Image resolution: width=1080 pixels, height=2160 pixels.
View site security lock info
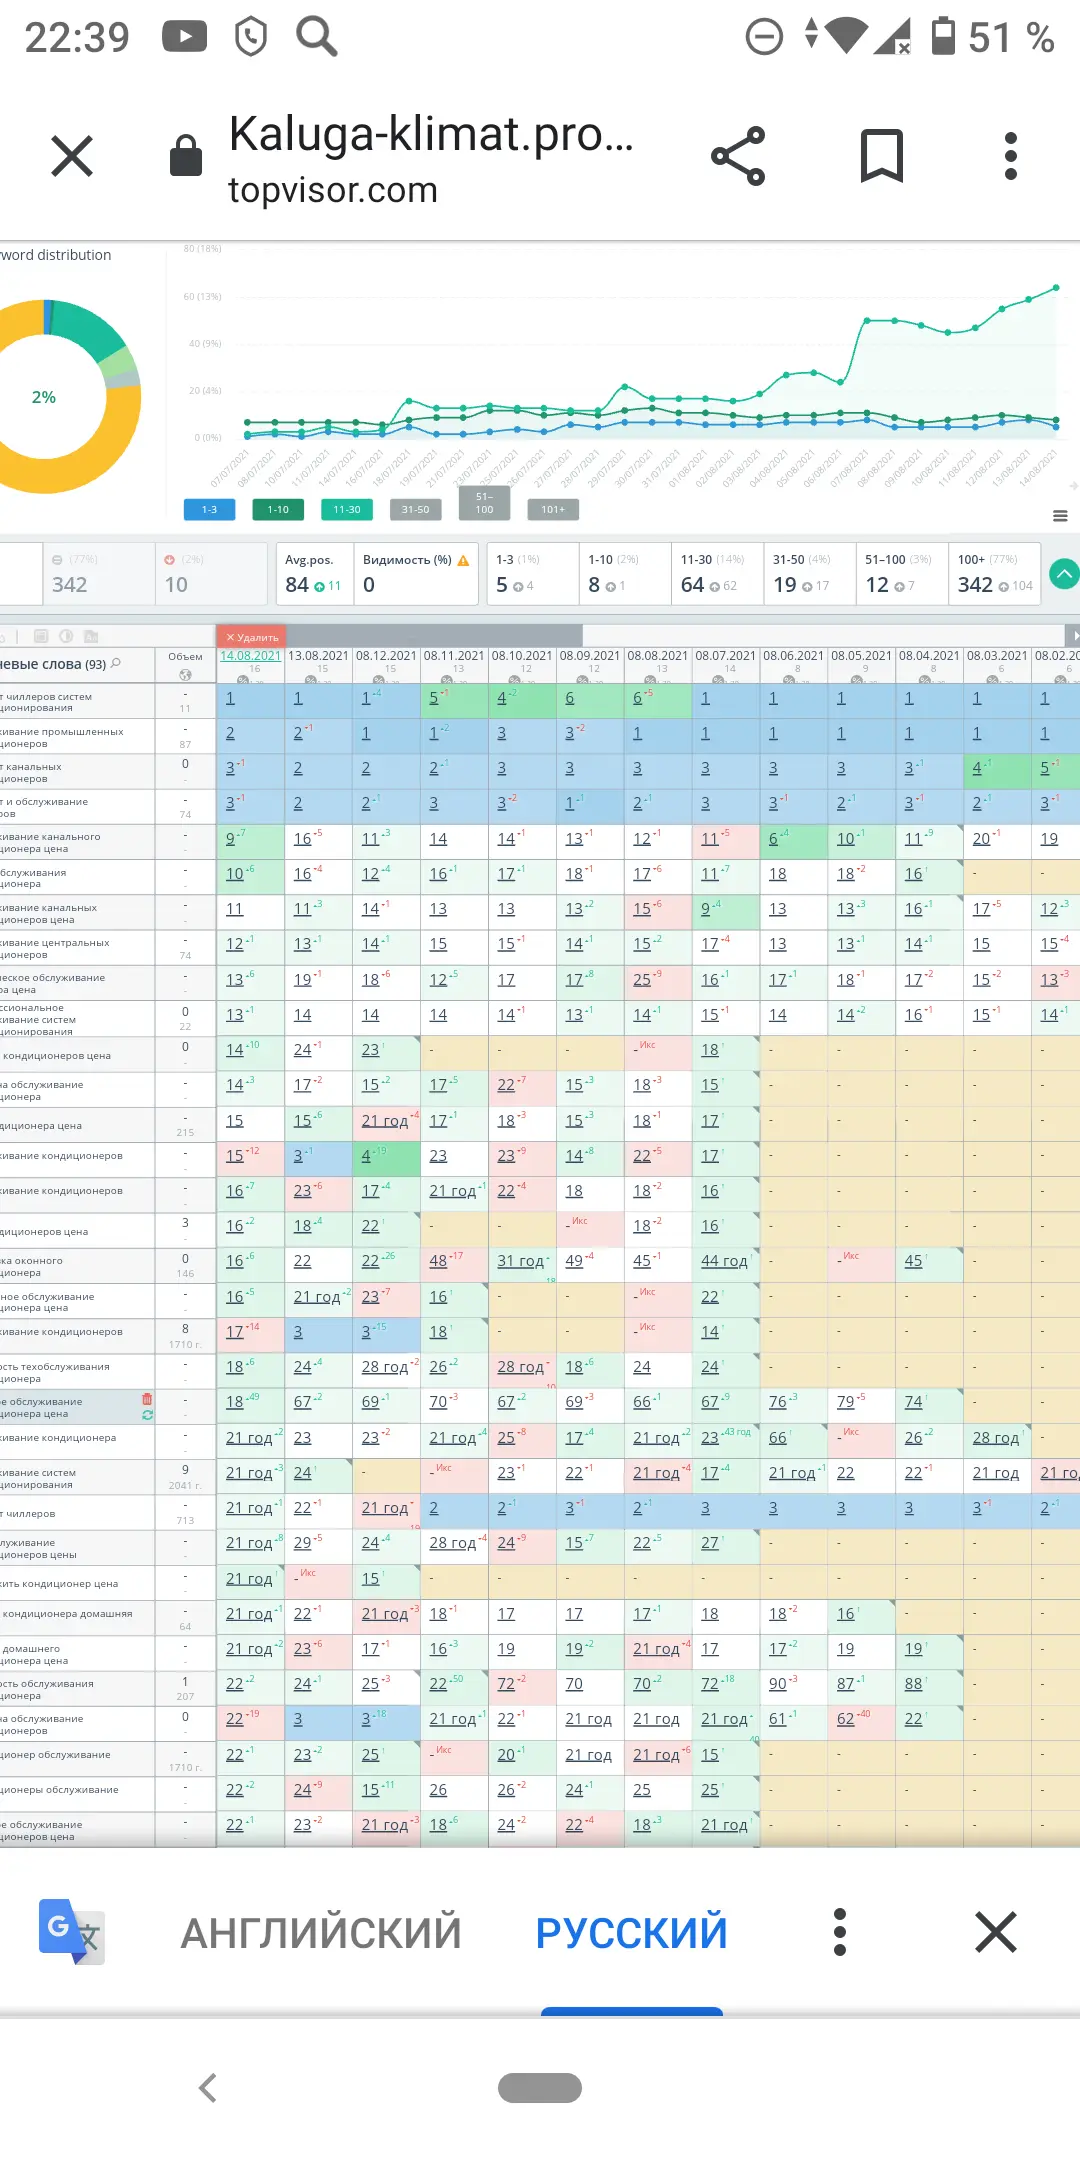186,155
